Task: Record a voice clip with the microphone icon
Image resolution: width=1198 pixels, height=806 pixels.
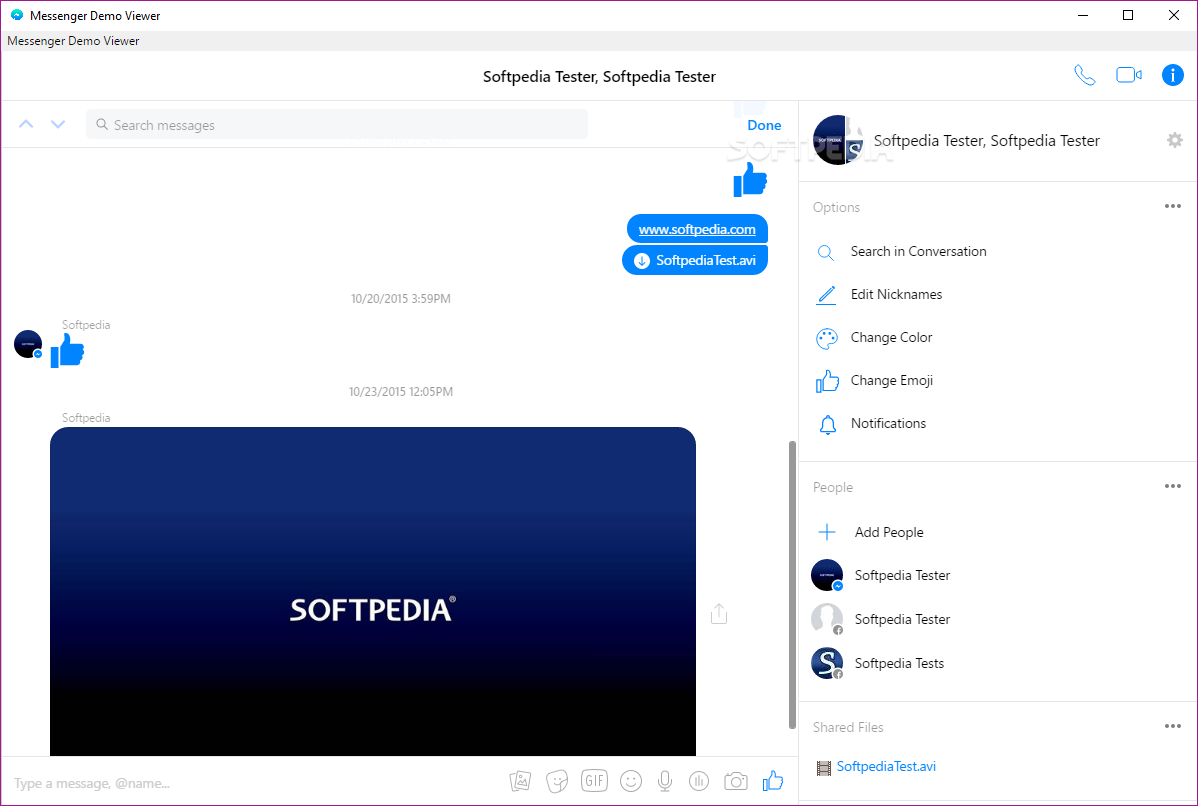Action: (665, 781)
